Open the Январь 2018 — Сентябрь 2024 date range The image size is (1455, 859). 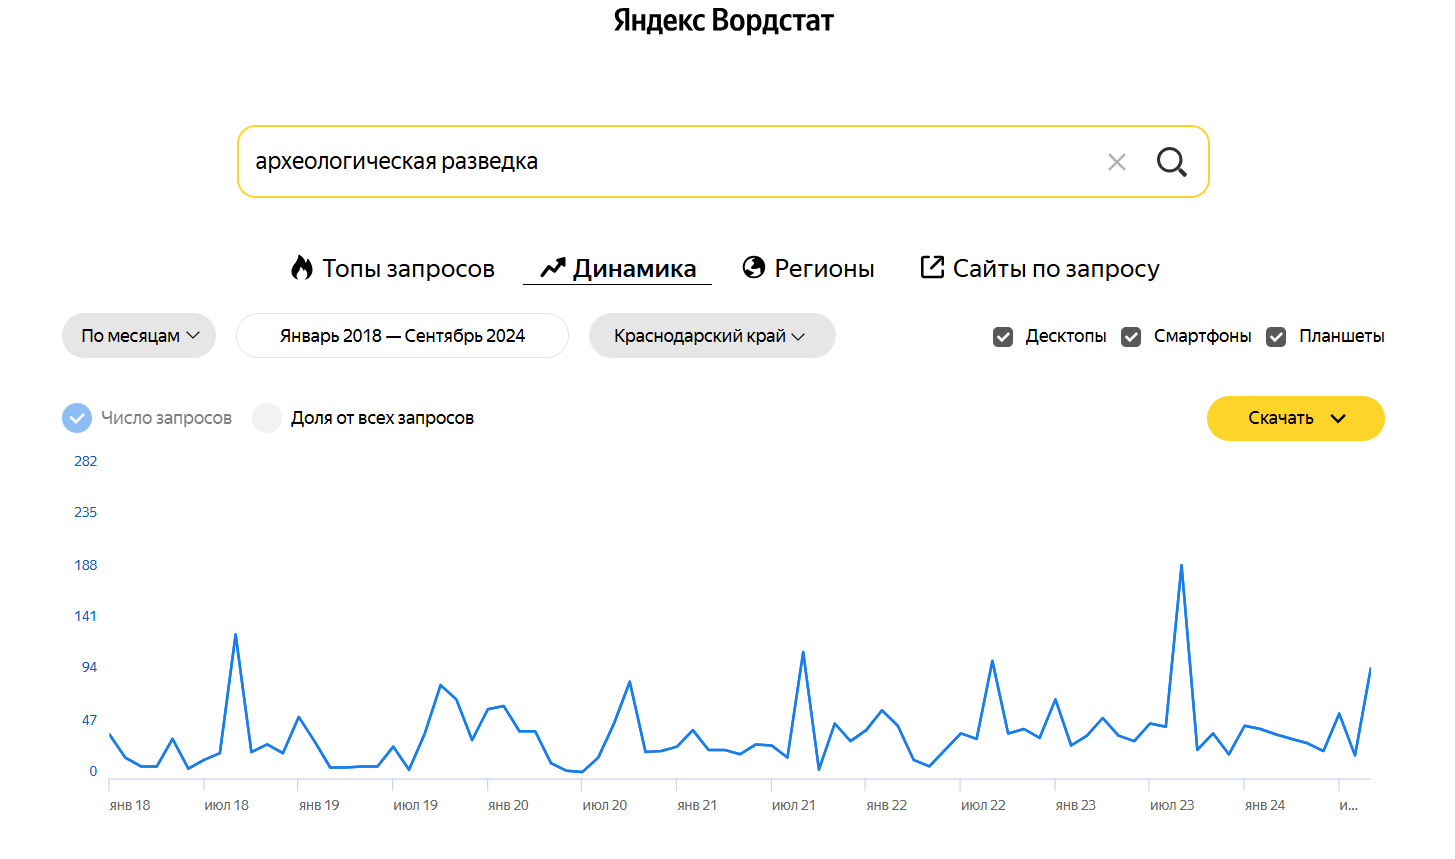point(402,336)
